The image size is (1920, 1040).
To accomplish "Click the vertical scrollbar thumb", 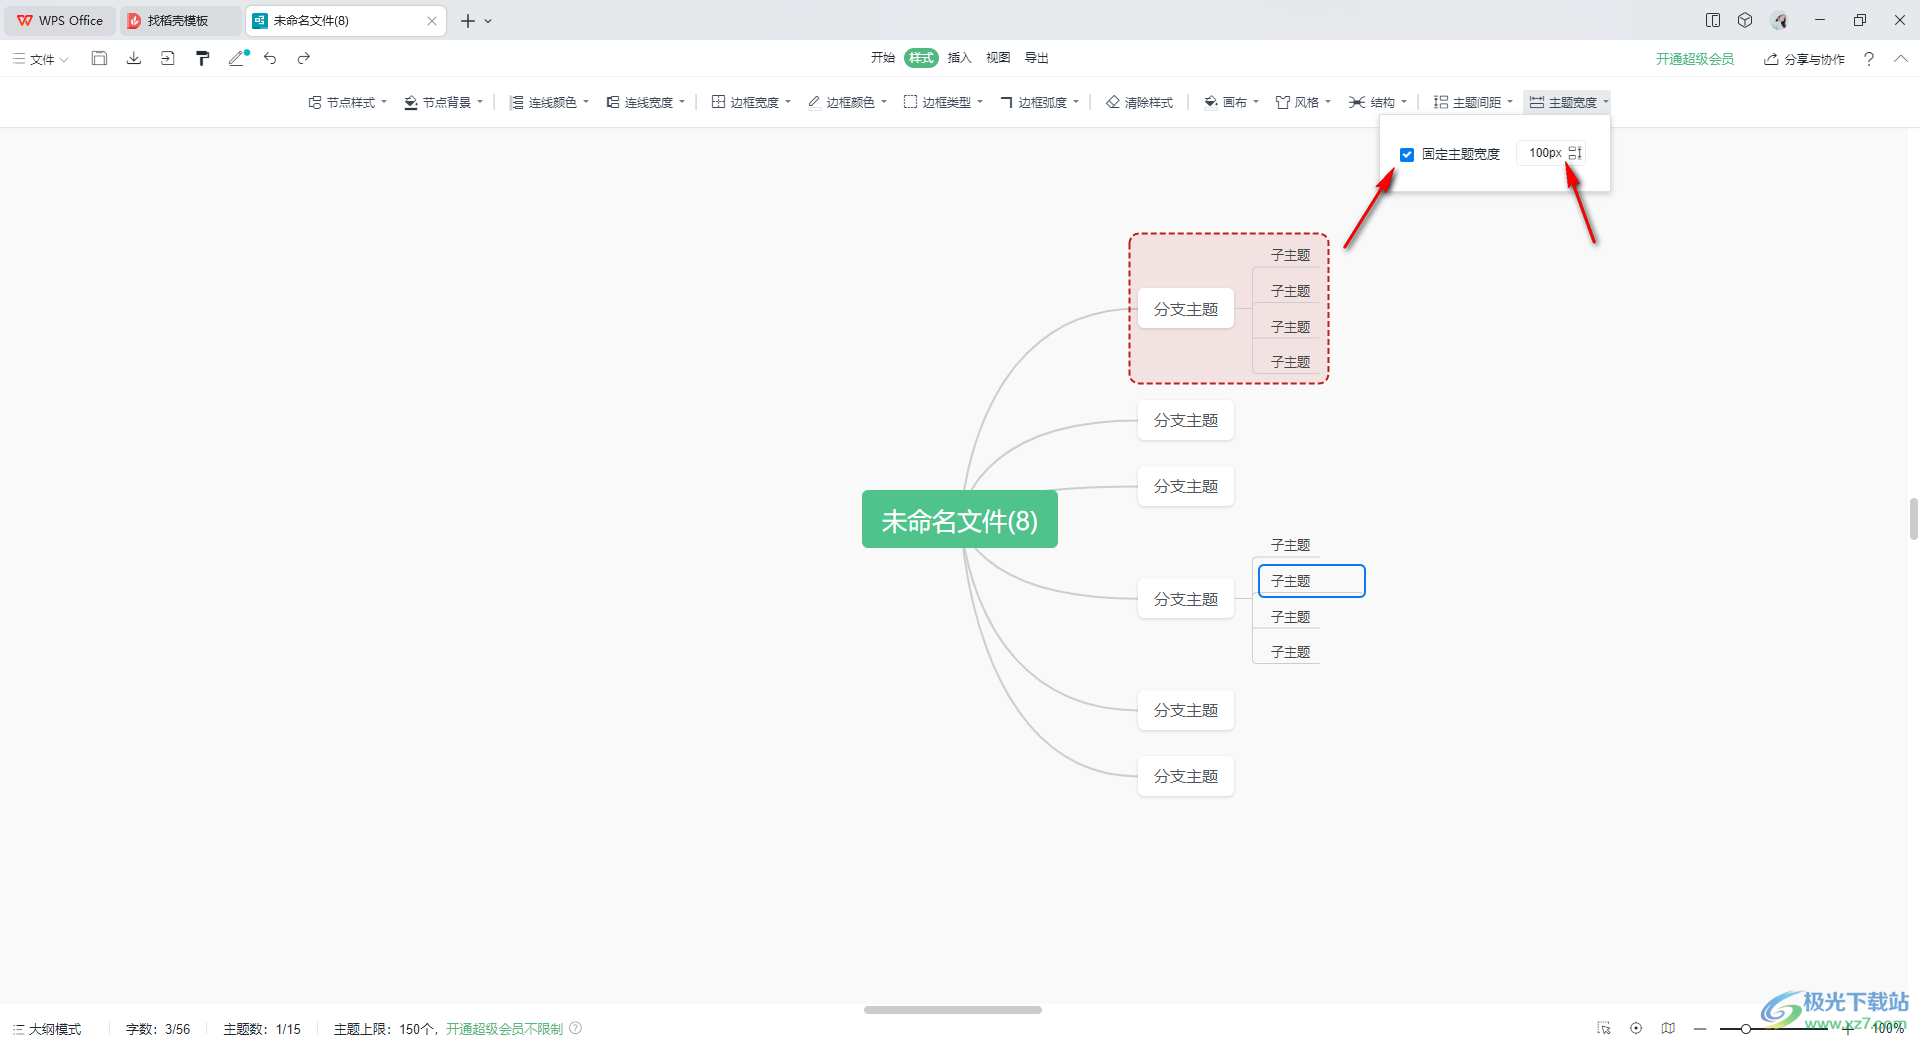I will click(x=1913, y=519).
